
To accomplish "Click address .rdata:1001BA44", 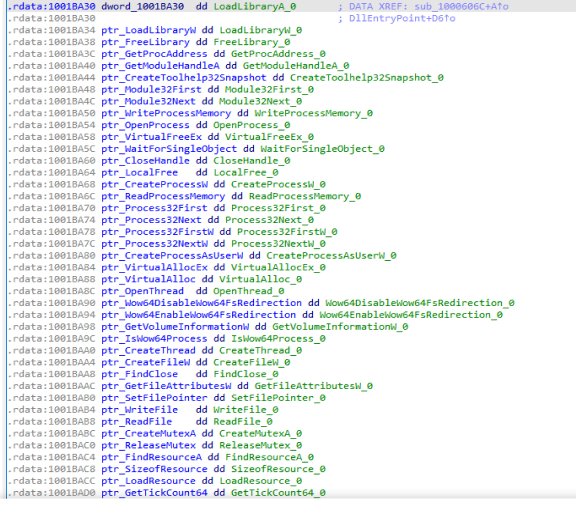I will point(51,78).
